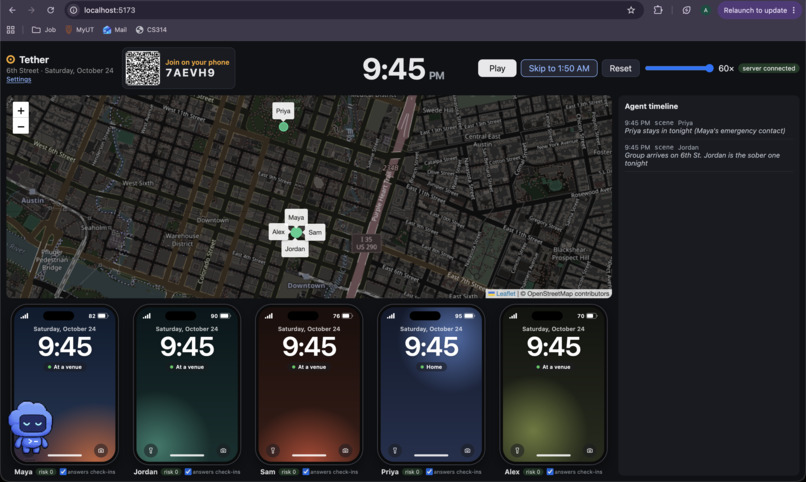806x482 pixels.
Task: Open the Chrome apps grid shortcut
Action: click(x=11, y=30)
